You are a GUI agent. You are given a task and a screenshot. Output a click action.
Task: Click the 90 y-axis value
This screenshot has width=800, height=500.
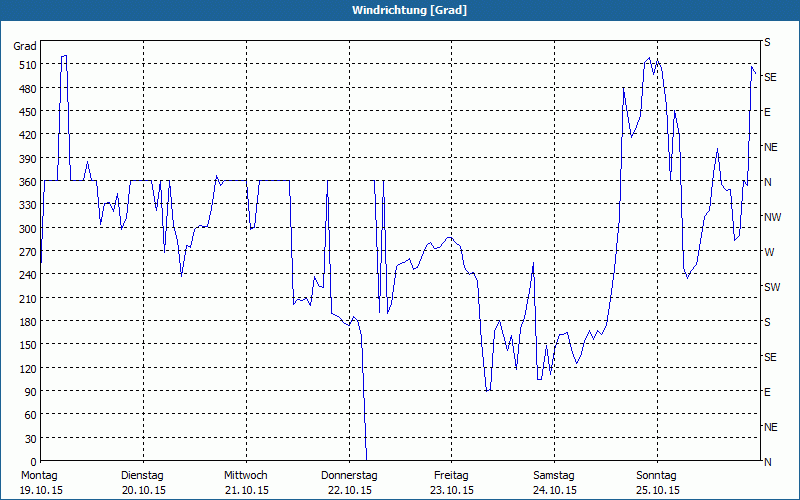pyautogui.click(x=31, y=392)
